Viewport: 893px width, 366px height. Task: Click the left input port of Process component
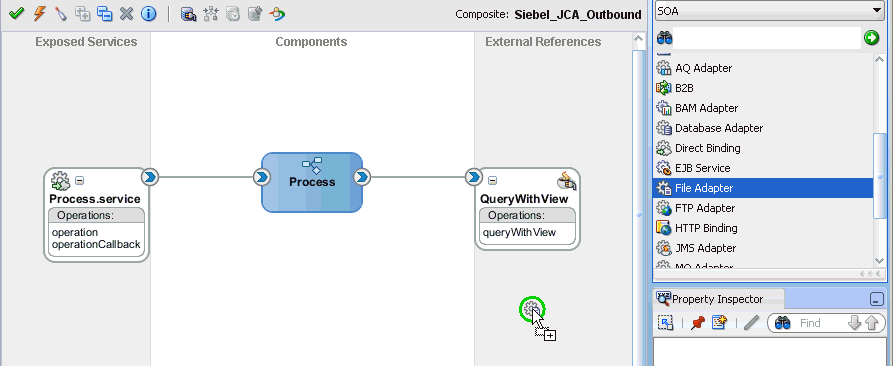pos(261,177)
